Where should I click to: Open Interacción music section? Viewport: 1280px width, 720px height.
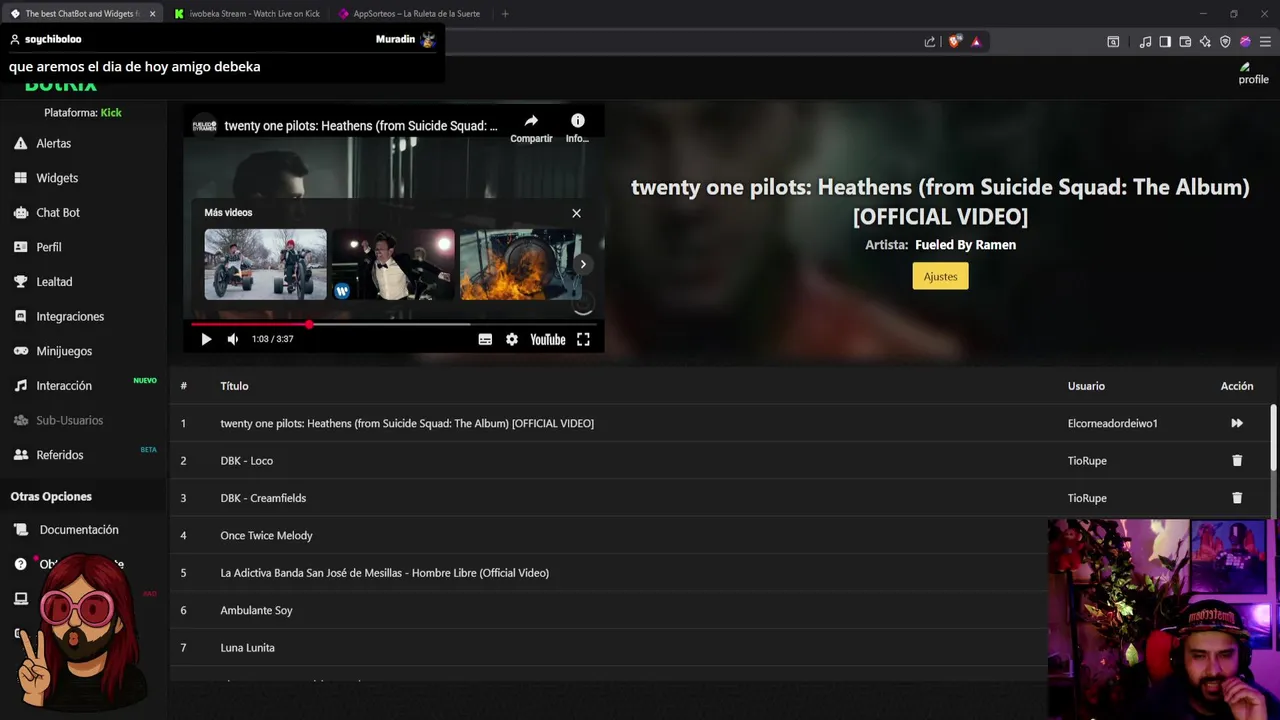click(x=63, y=386)
